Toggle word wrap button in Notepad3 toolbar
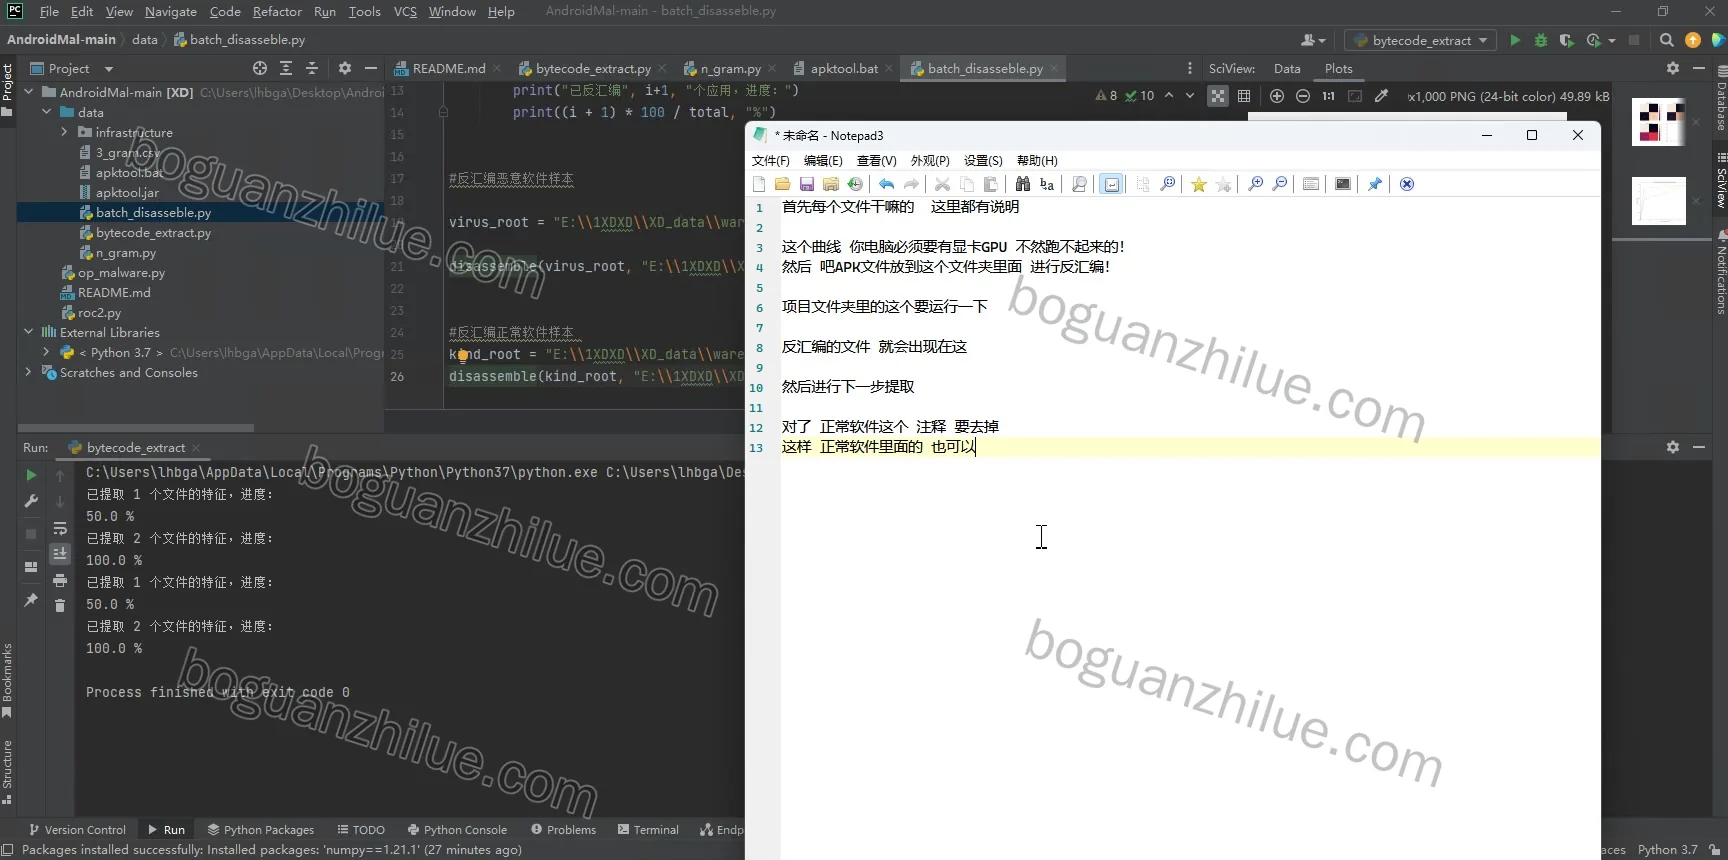1728x860 pixels. [x=1111, y=184]
